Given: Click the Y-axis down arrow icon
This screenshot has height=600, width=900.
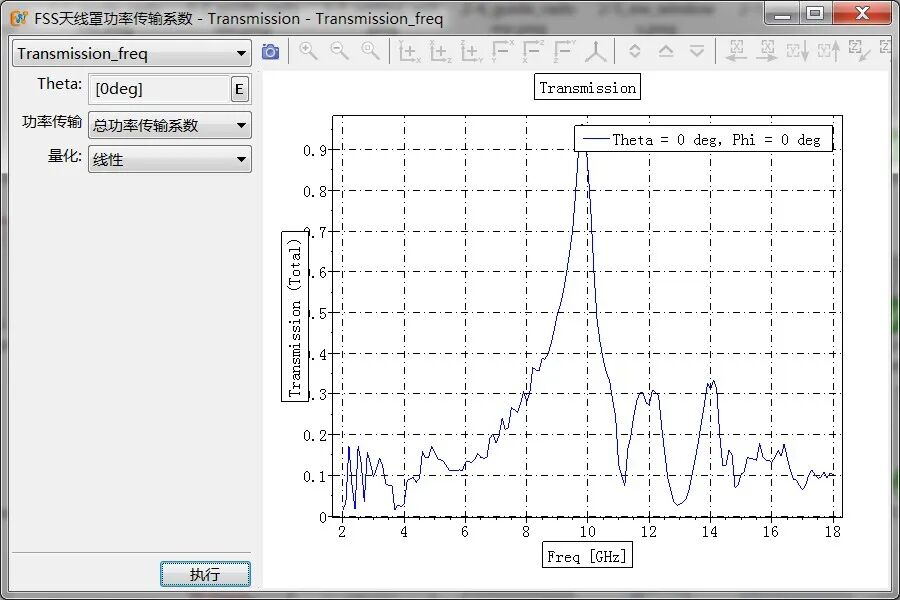Looking at the screenshot, I should tap(798, 51).
